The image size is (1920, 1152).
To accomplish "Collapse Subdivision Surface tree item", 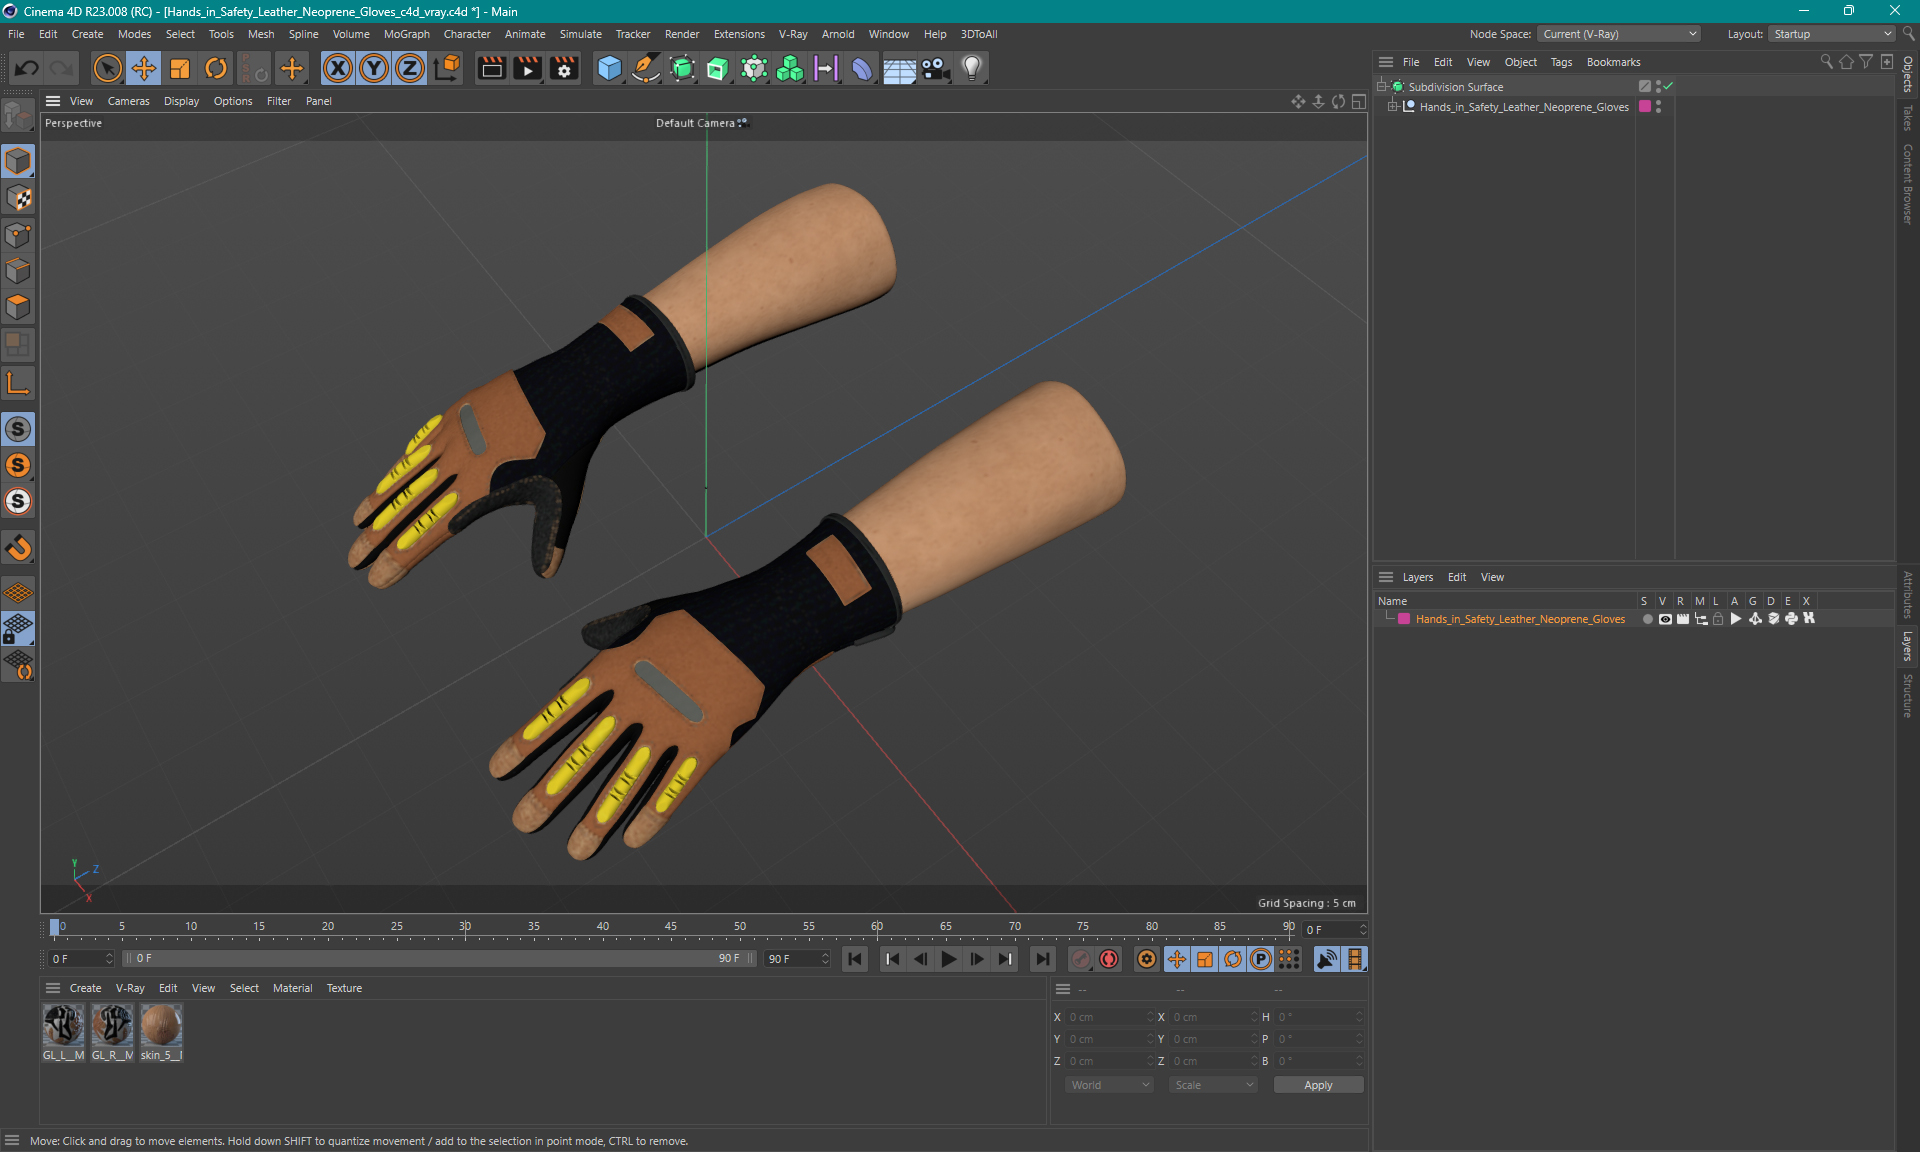I will 1381,86.
